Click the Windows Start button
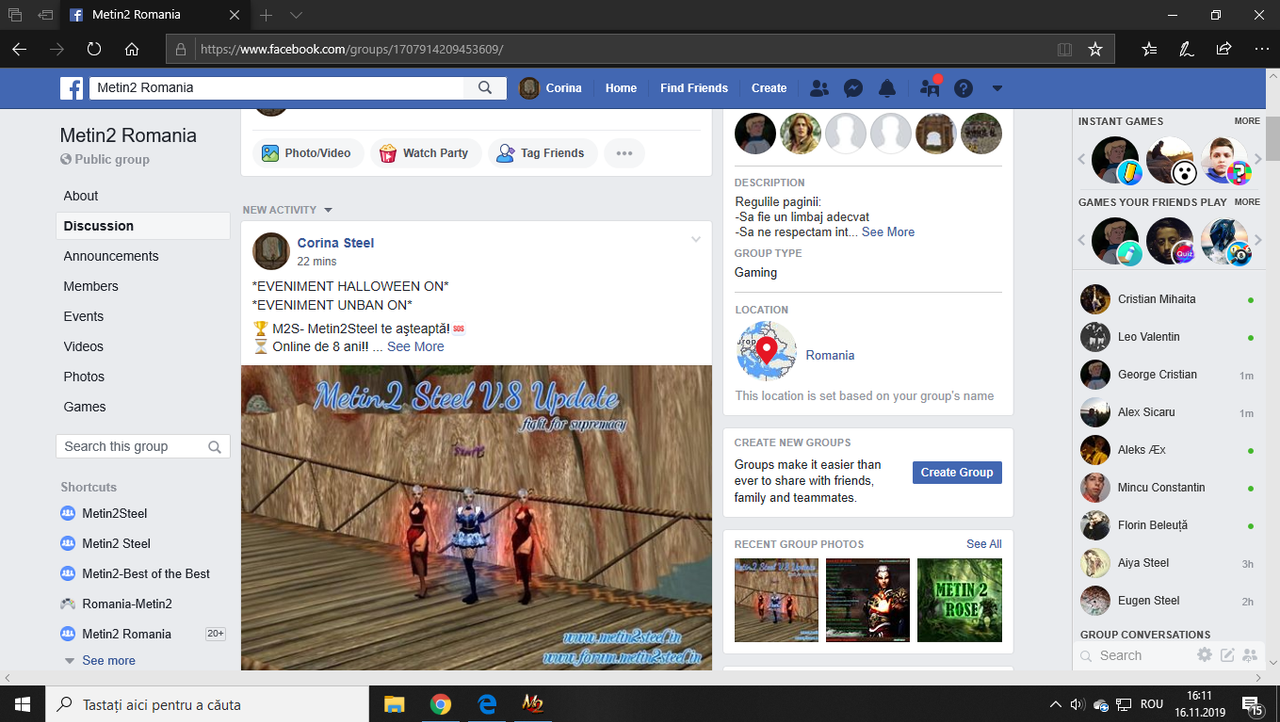Screen dimensions: 1280x722 click(21, 704)
